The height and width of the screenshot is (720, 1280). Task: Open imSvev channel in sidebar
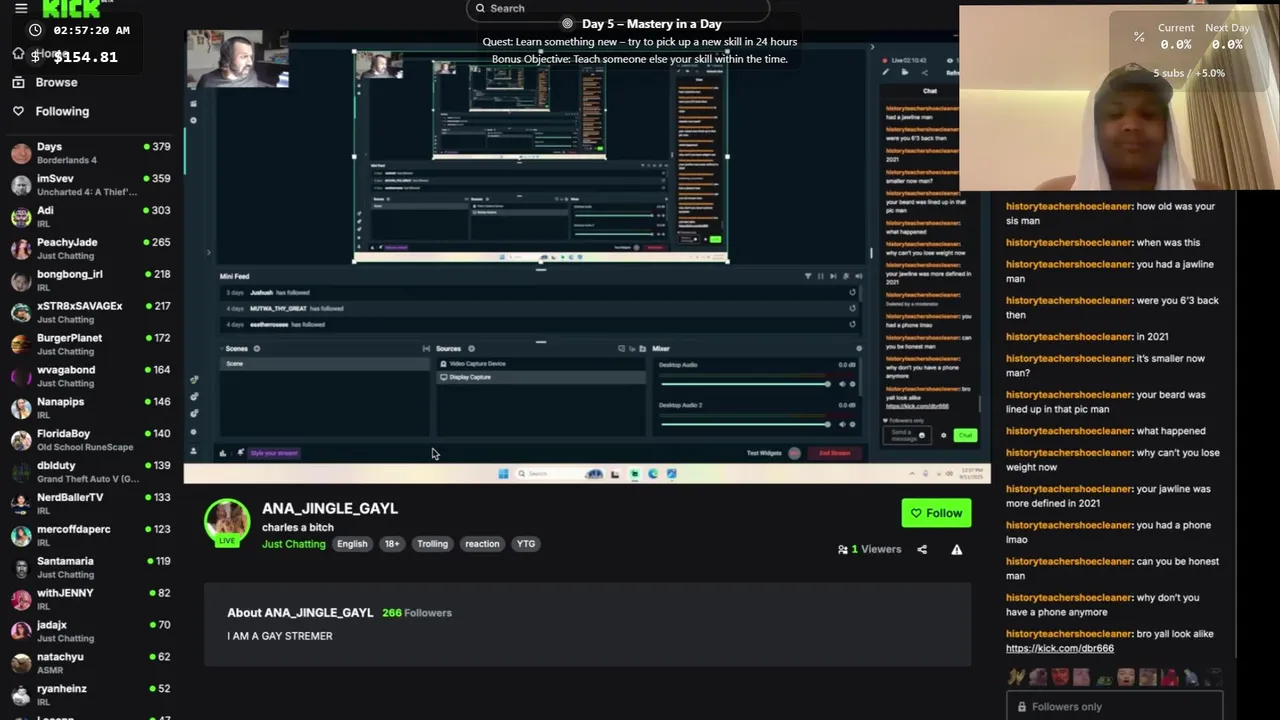(x=90, y=185)
